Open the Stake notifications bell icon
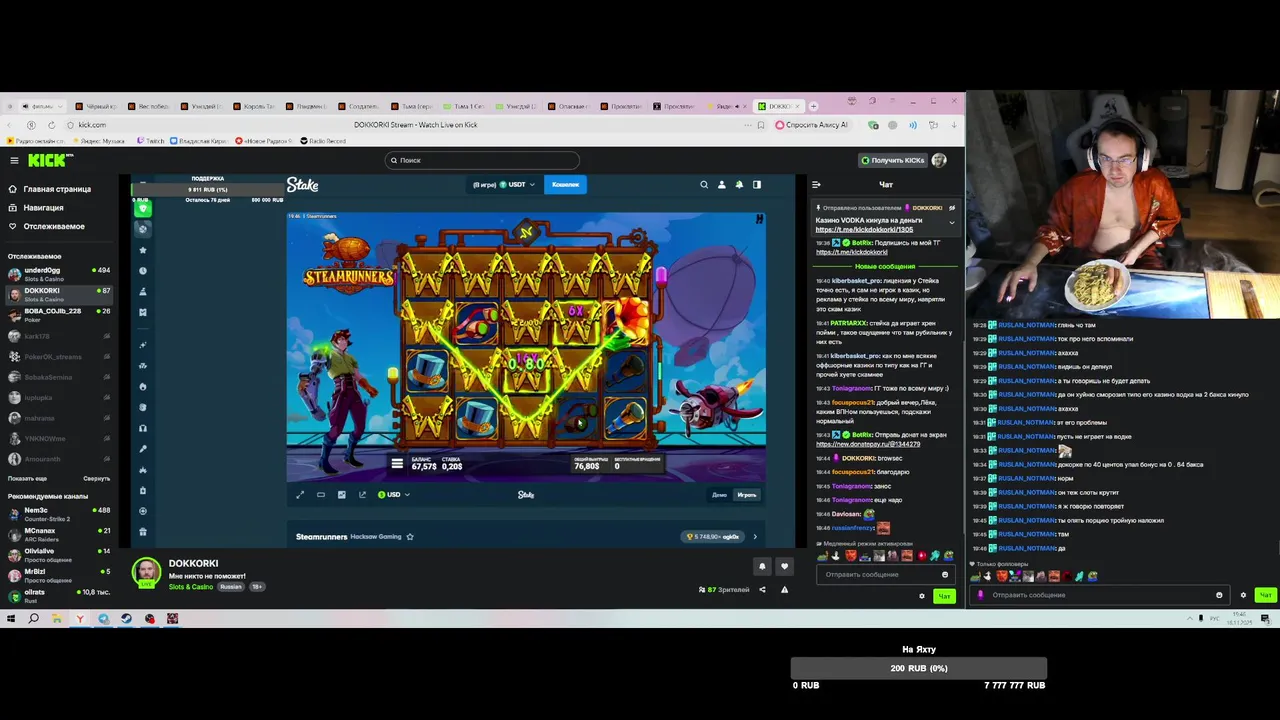 739,185
